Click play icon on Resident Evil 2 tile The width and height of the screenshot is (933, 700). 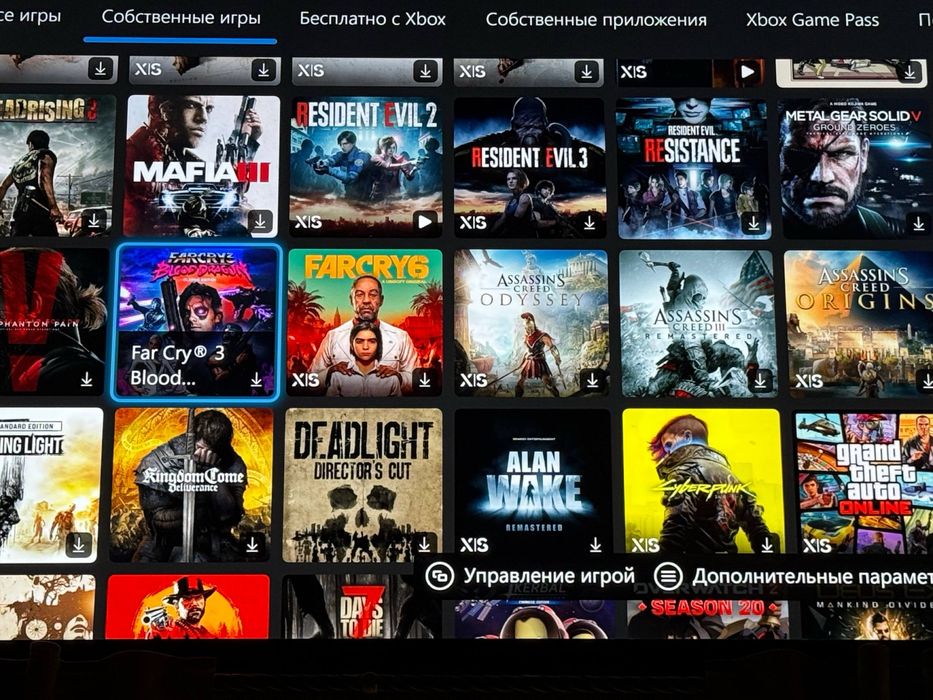coord(425,221)
